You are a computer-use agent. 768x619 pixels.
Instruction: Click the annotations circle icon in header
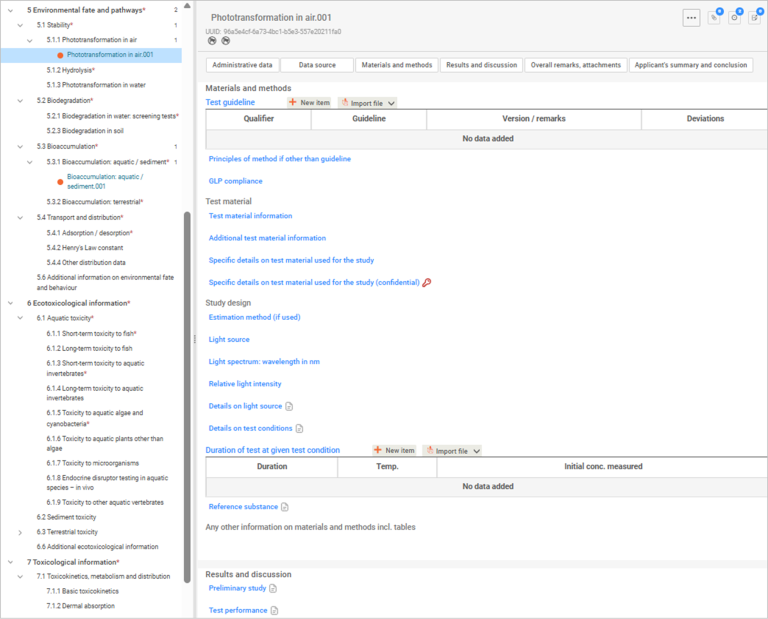(x=735, y=18)
